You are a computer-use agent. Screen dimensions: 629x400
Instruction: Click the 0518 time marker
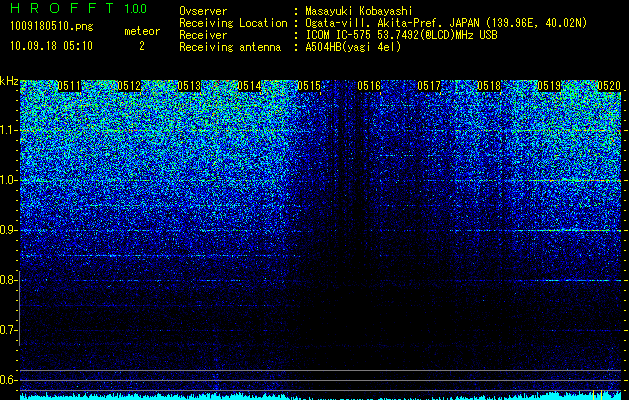coord(489,86)
